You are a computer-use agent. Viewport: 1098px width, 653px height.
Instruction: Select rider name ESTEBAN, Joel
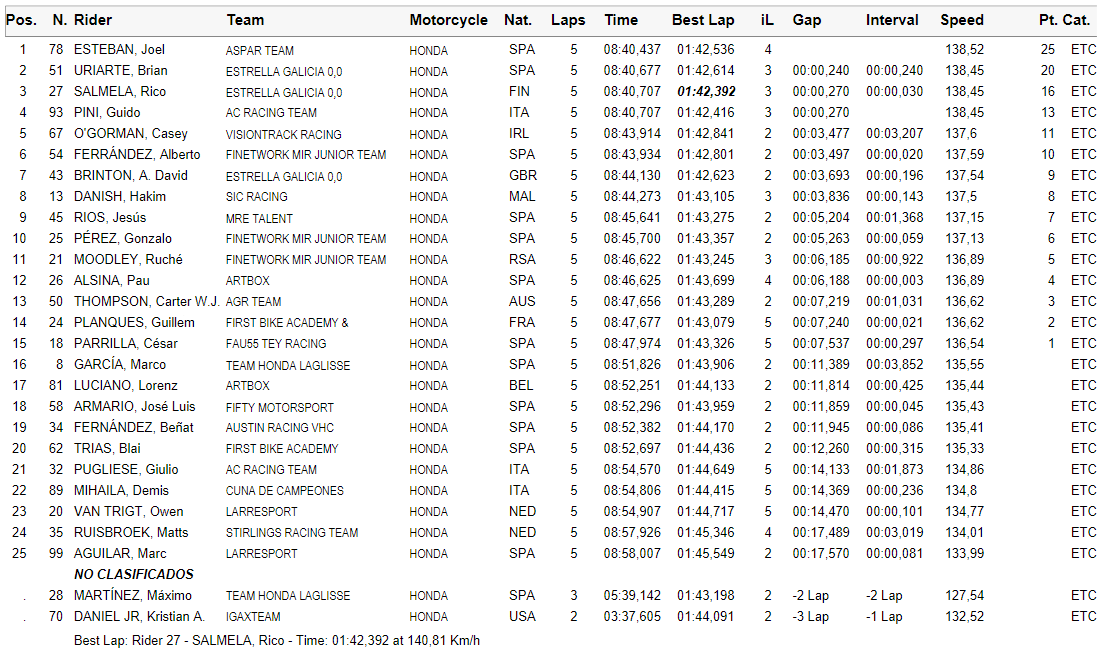pyautogui.click(x=120, y=50)
